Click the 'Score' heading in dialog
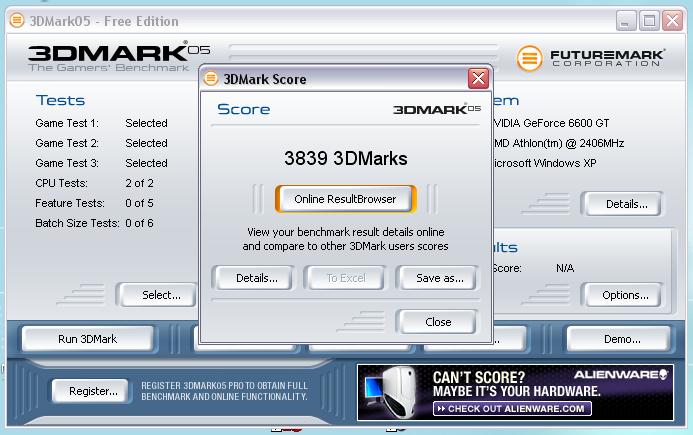Viewport: 693px width, 435px height. tap(244, 109)
